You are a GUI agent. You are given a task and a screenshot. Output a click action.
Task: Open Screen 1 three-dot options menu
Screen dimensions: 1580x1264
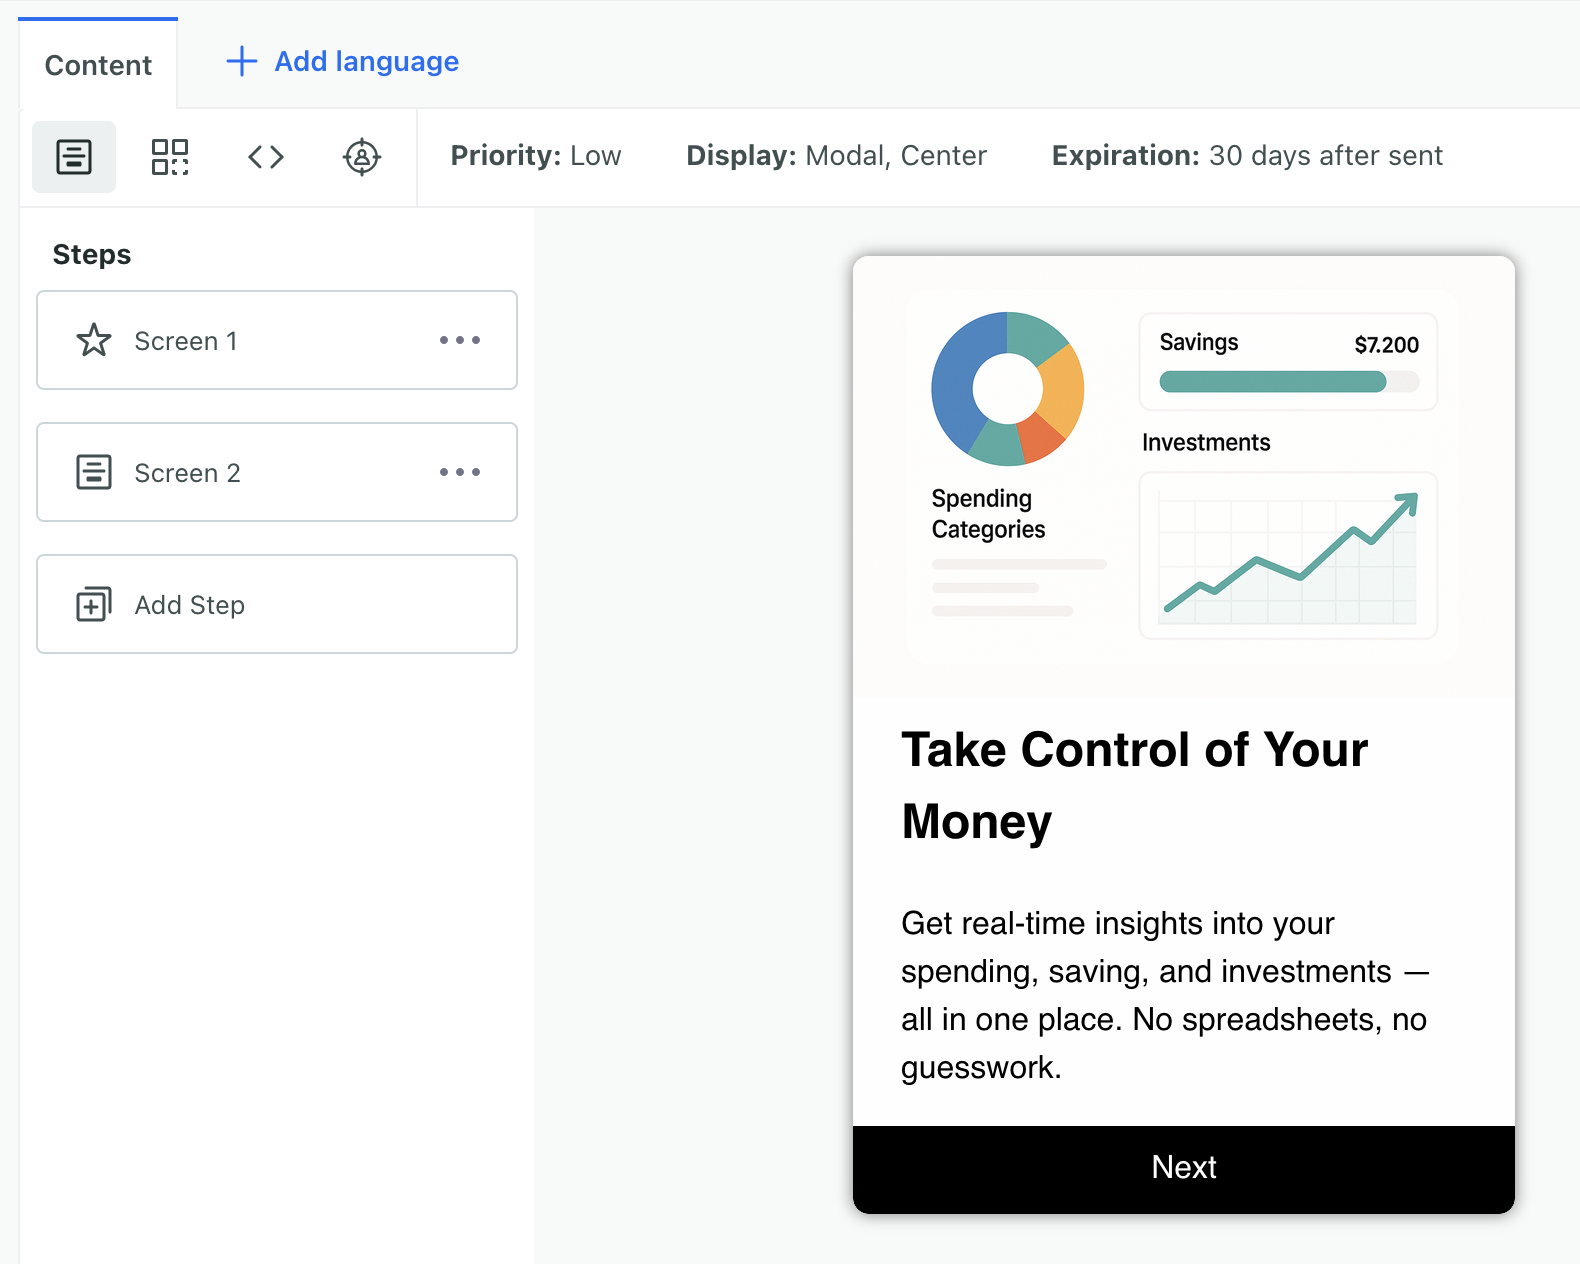(x=460, y=340)
